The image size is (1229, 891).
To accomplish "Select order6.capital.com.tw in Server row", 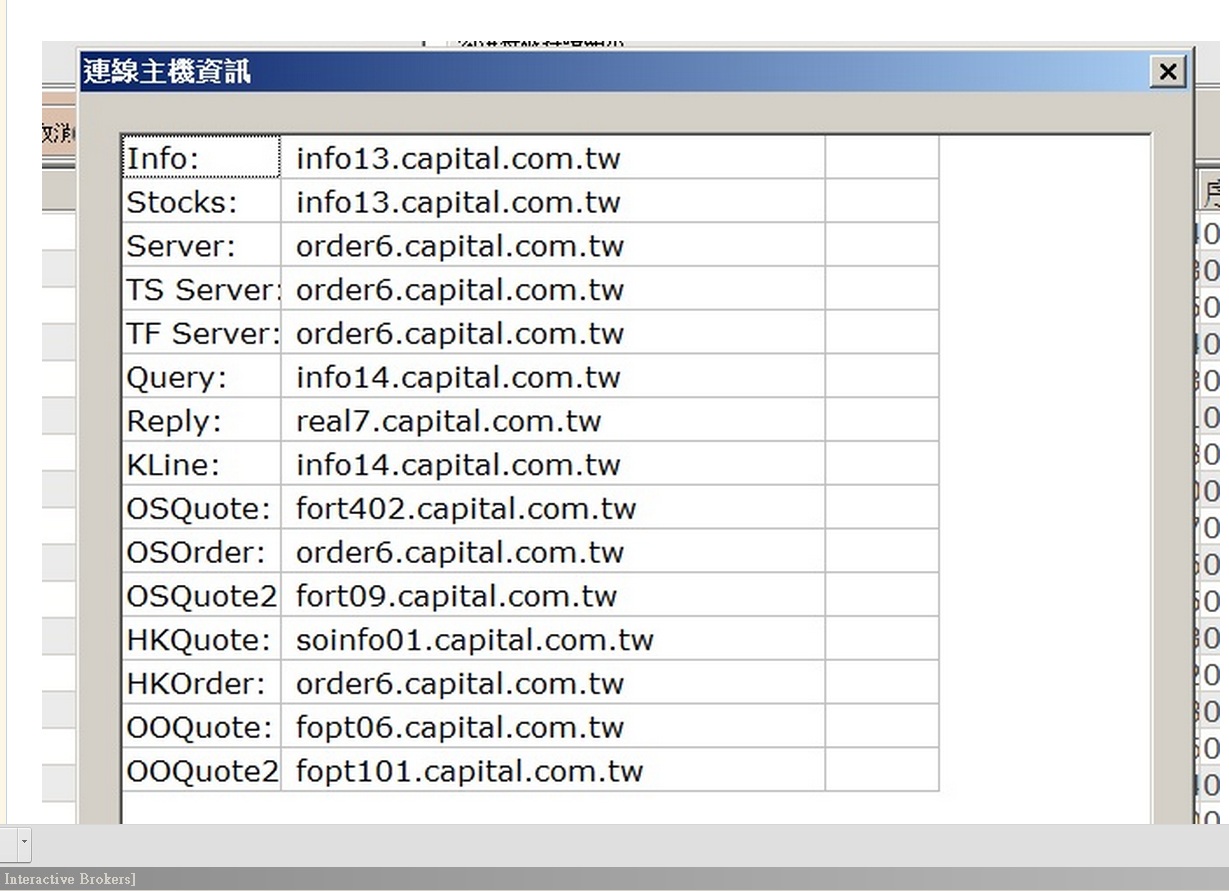I will (553, 245).
